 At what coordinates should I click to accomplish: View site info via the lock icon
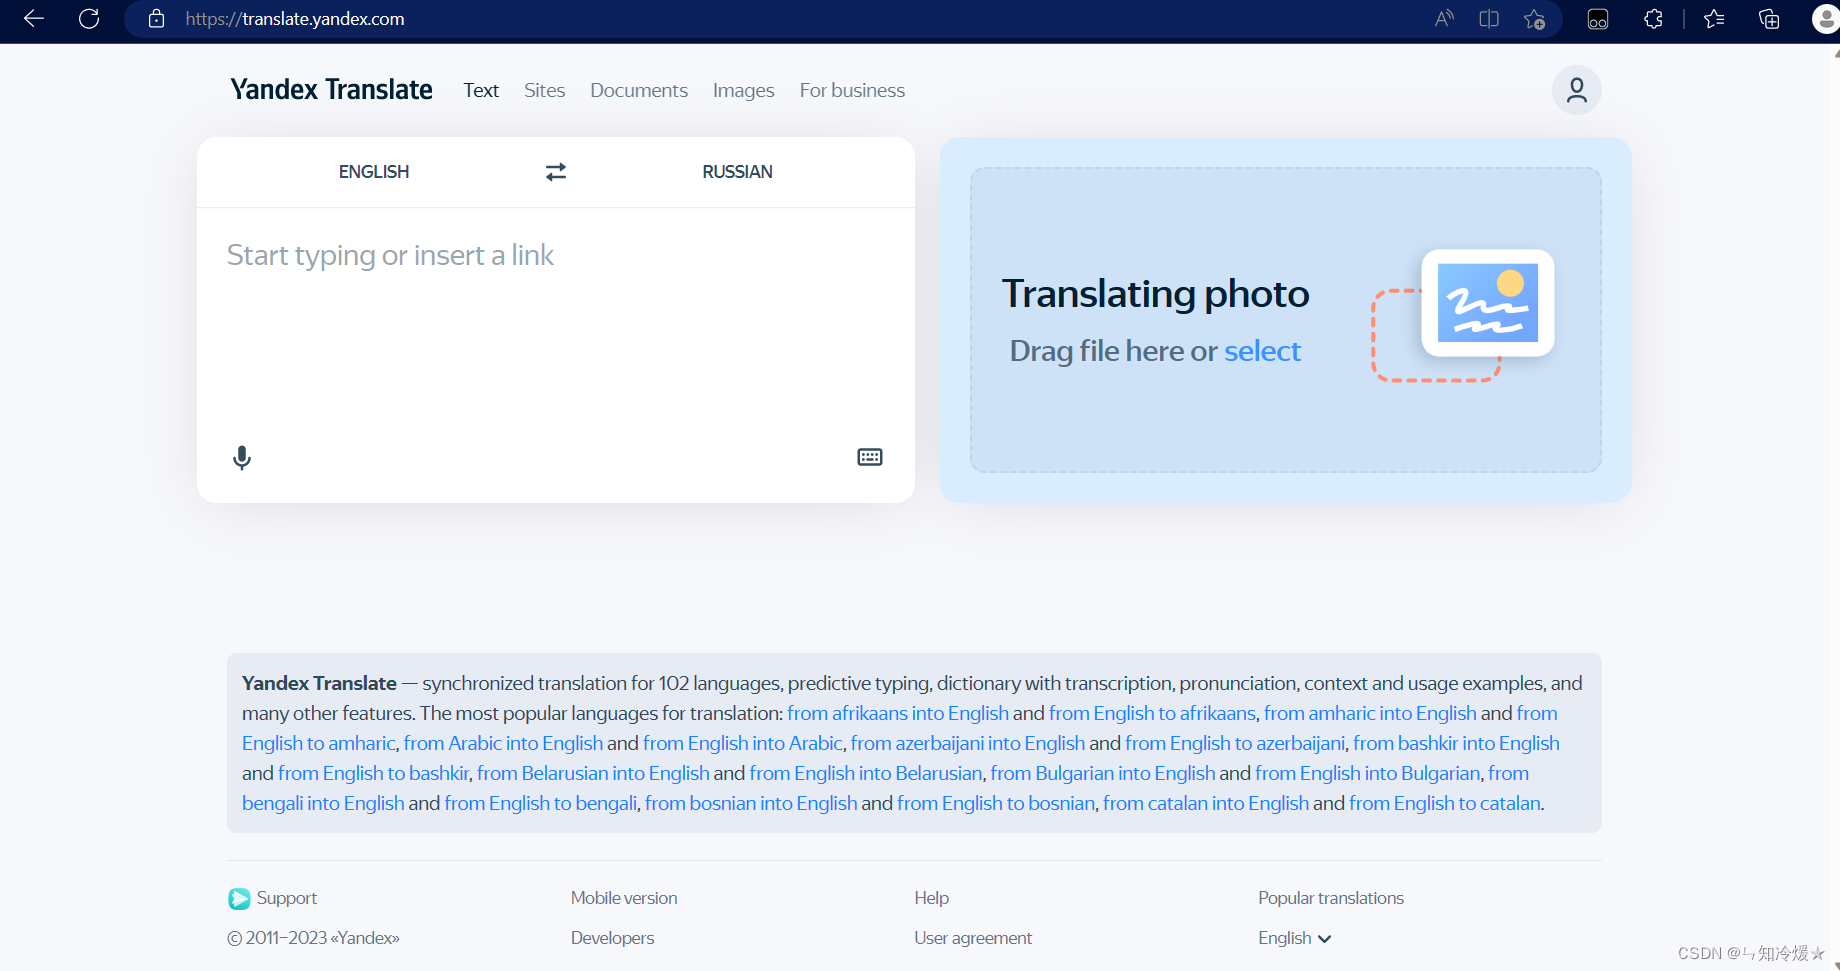tap(156, 19)
